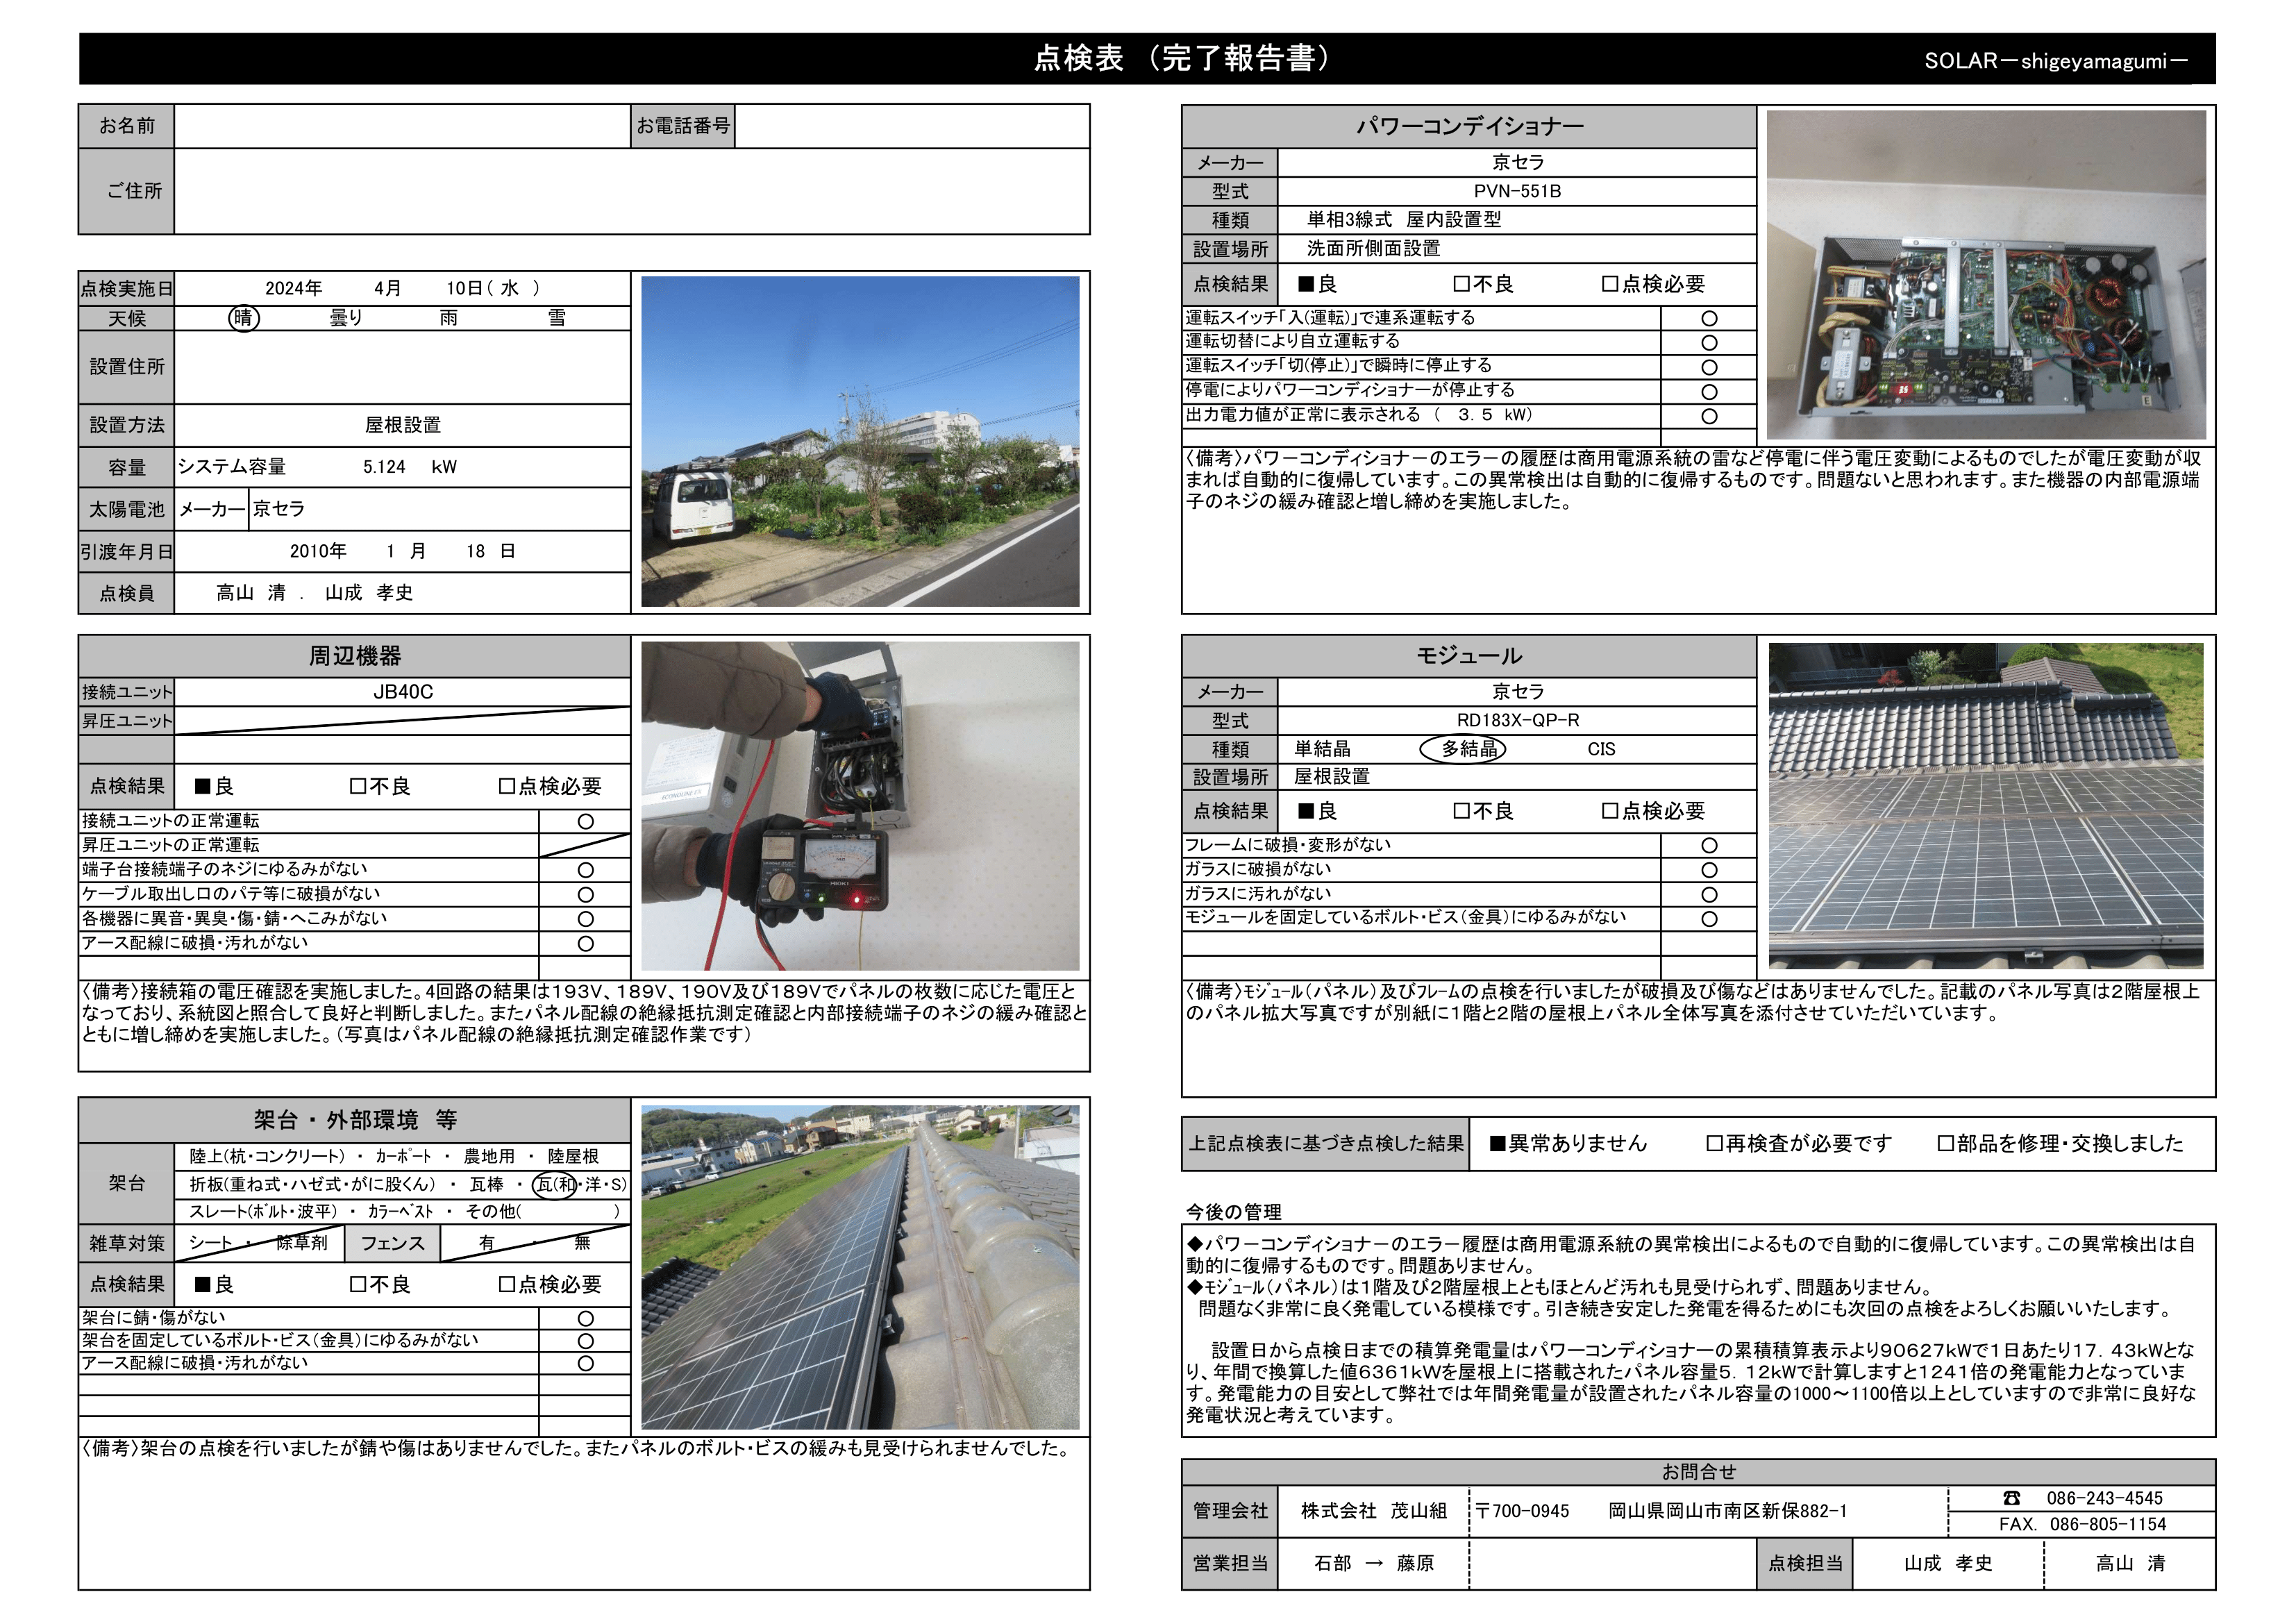Check 不良 box in パワーコンディショナー section

1461,284
